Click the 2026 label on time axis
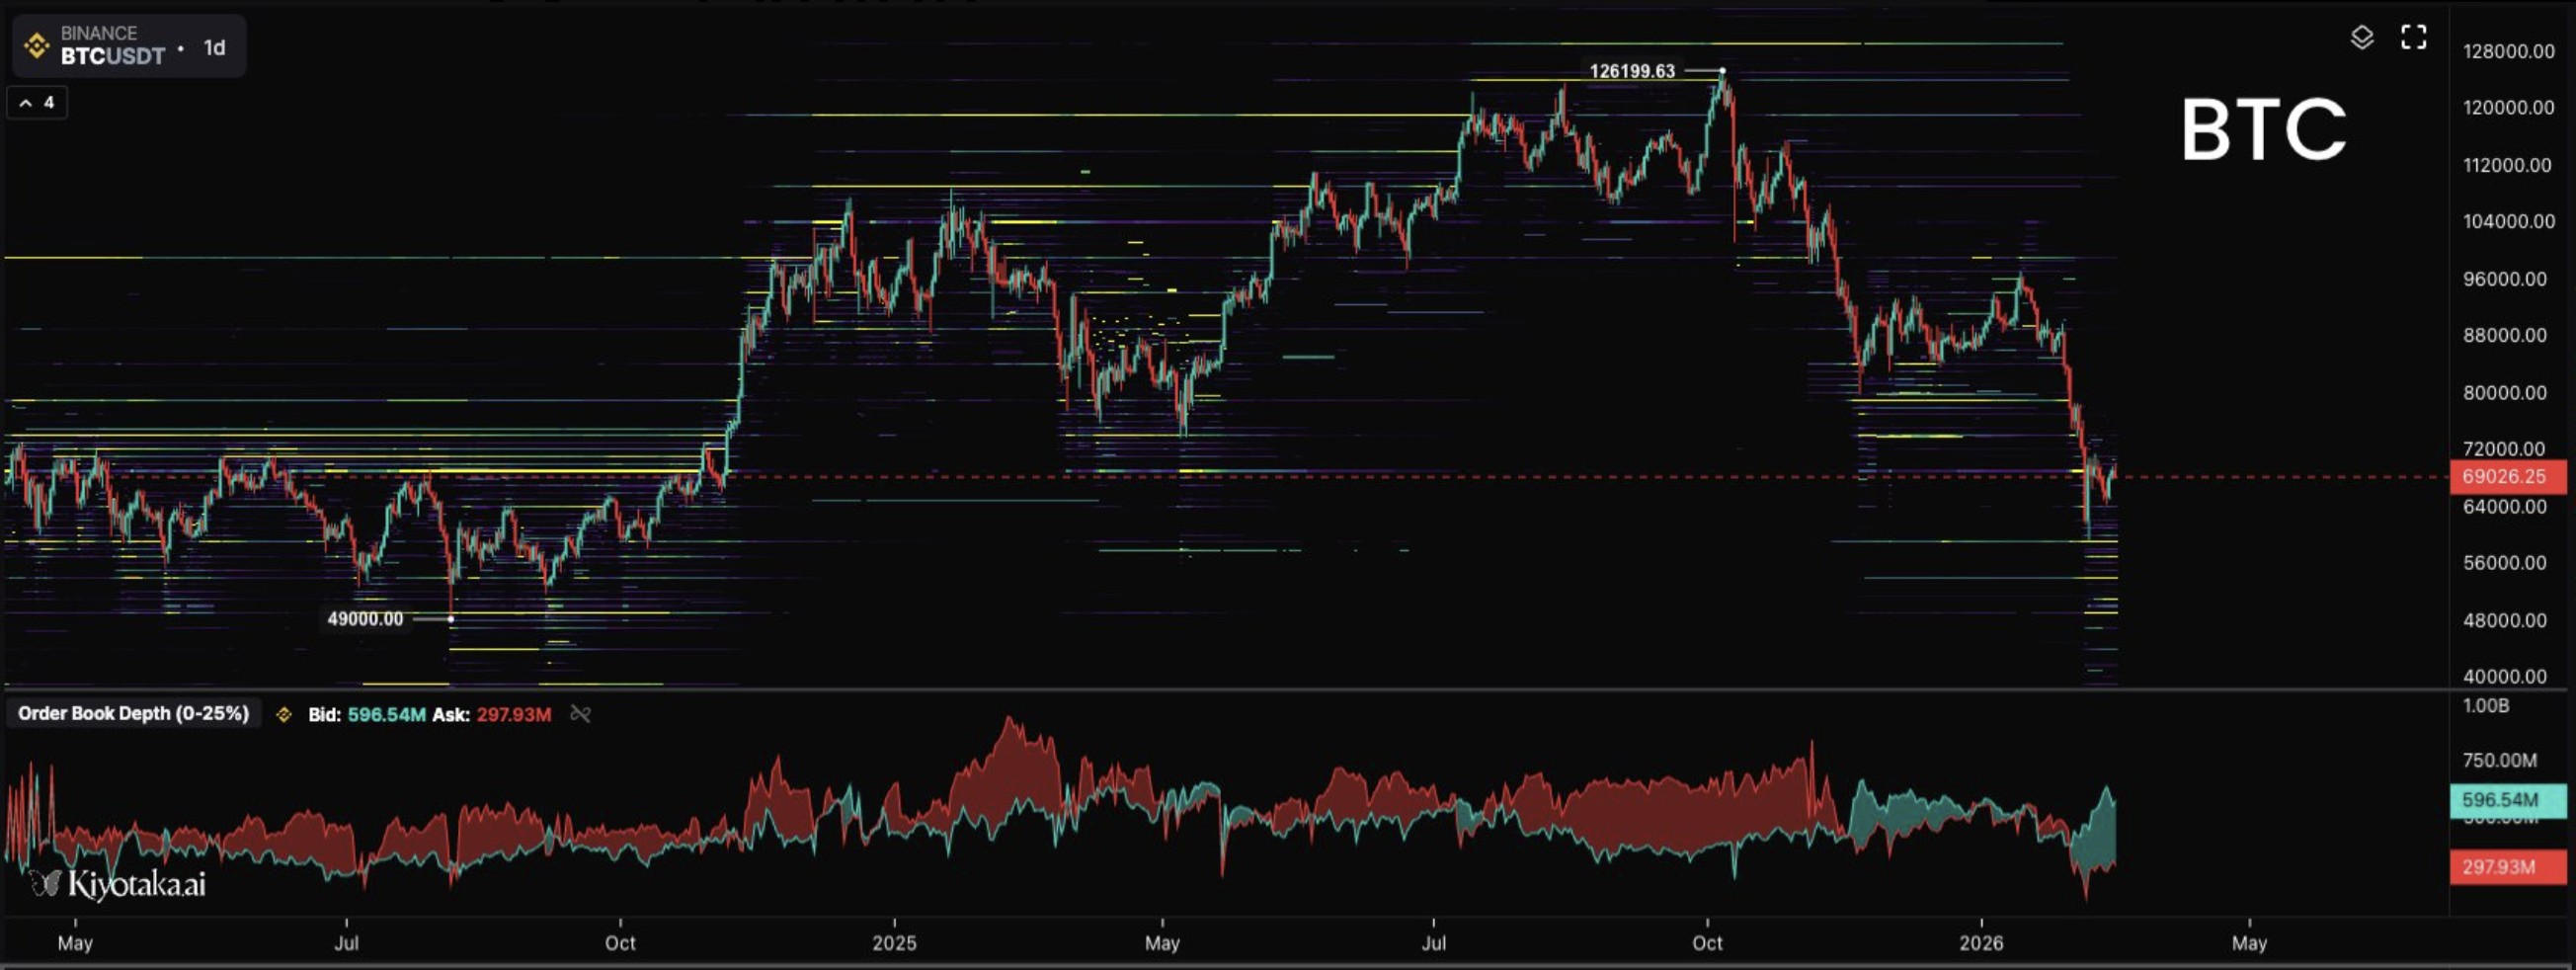Viewport: 2576px width, 970px height. coord(1980,943)
